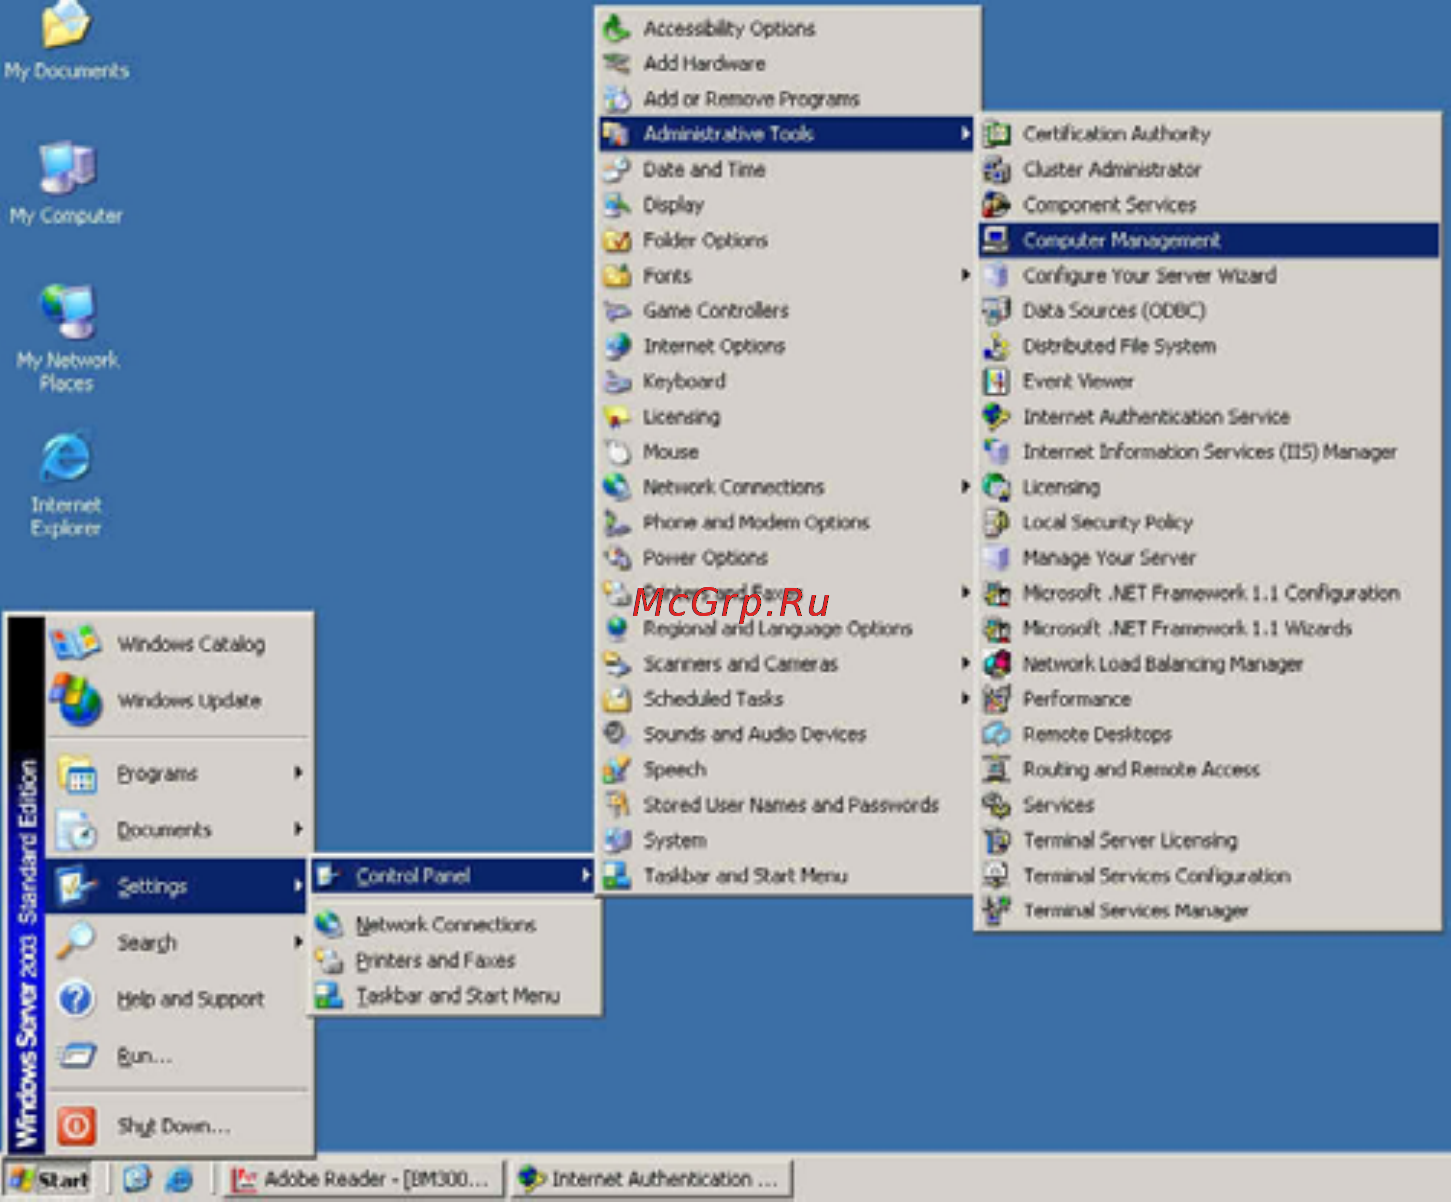1451x1202 pixels.
Task: Expand the Scheduled Tasks submenu arrow
Action: (965, 697)
